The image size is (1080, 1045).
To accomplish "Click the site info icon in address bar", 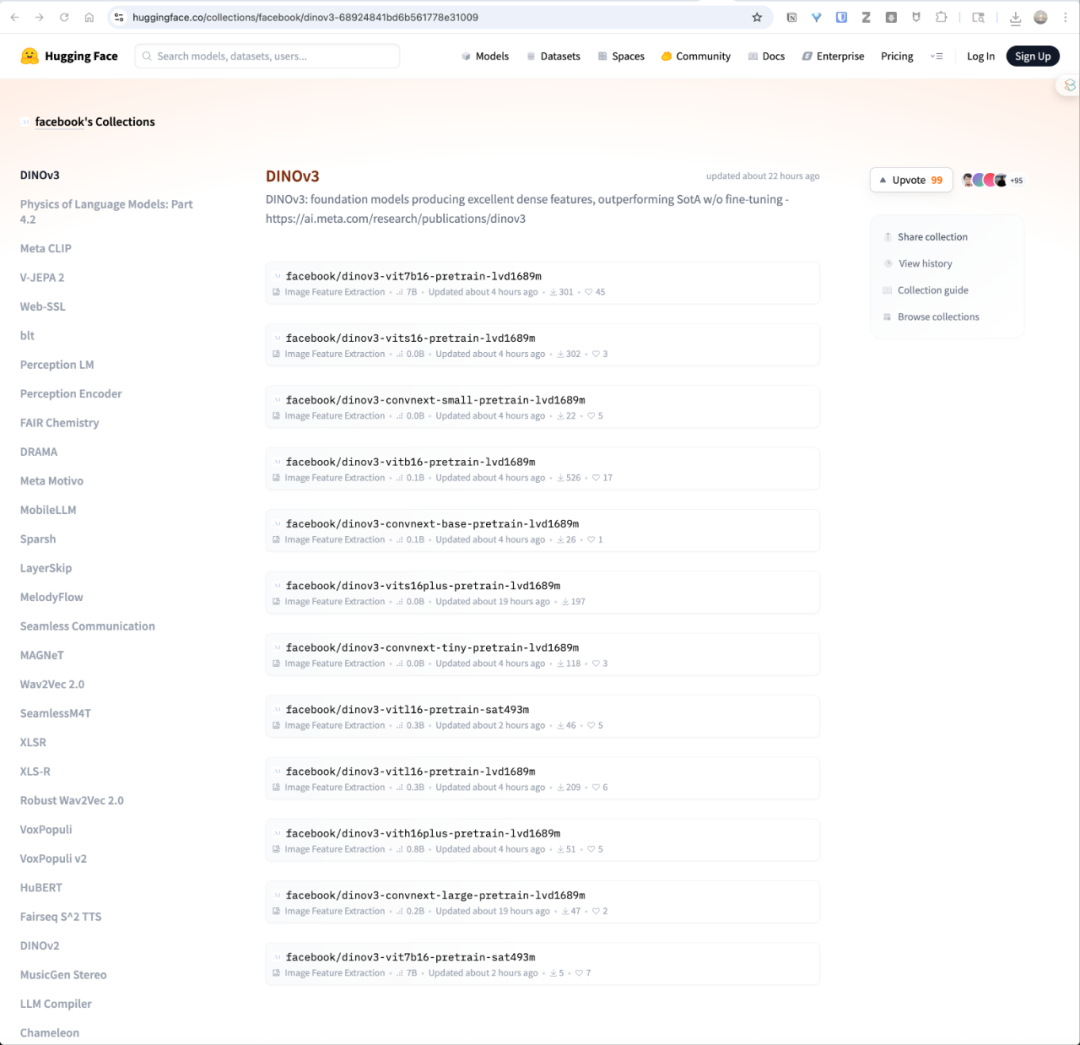I will [x=119, y=17].
